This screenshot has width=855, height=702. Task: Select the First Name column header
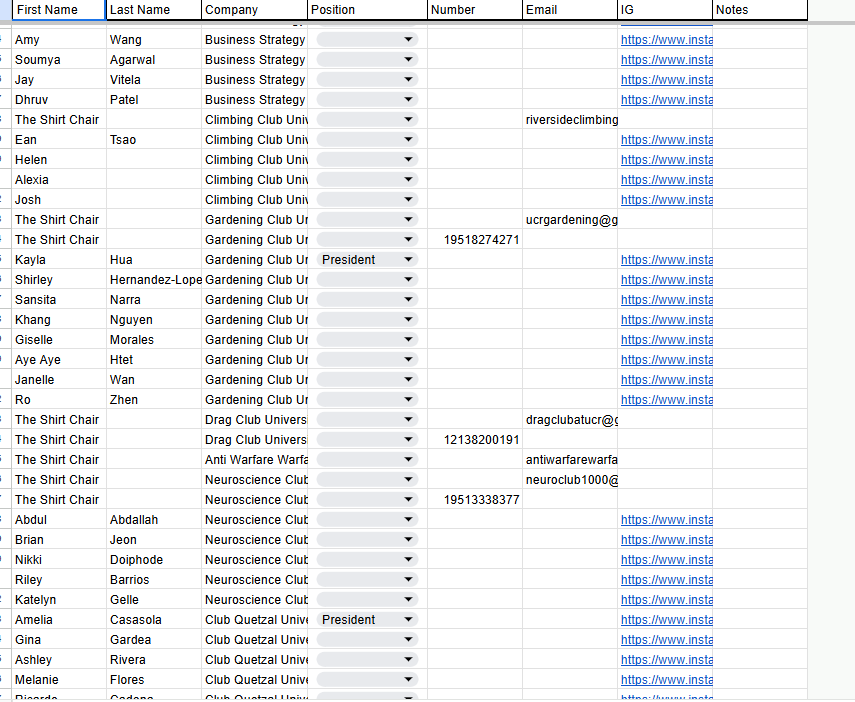pos(56,10)
